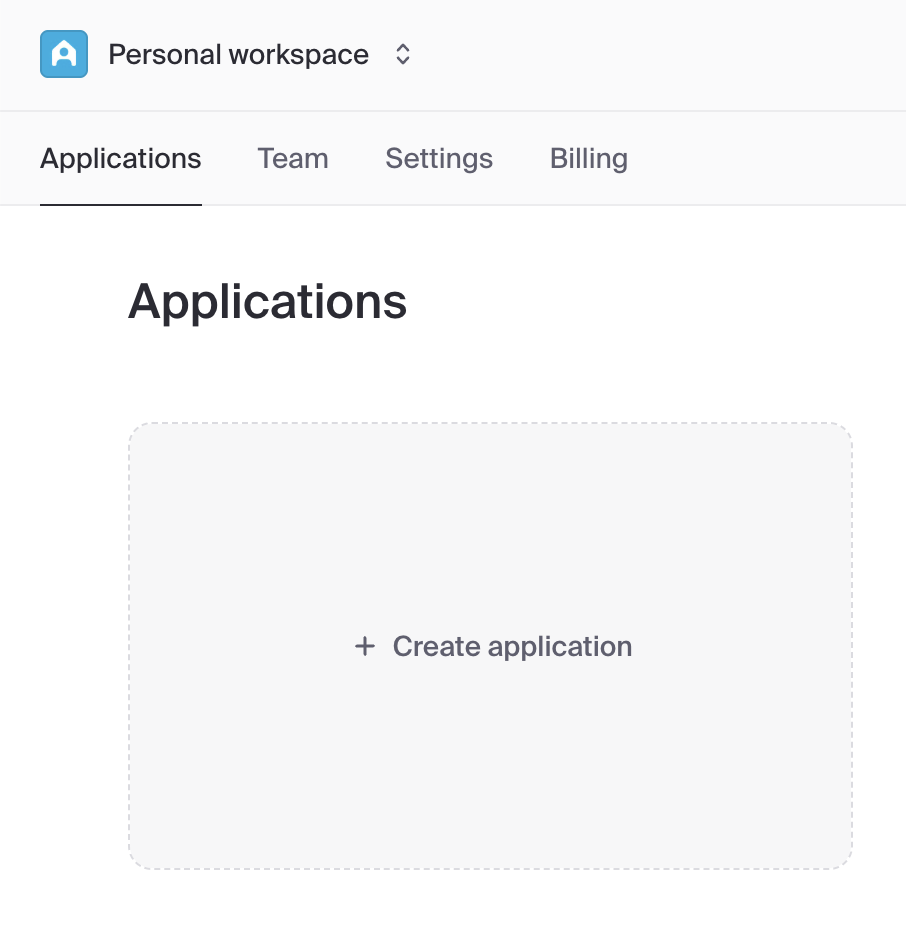906x934 pixels.
Task: Click the white figure inside the workspace logo
Action: pyautogui.click(x=64, y=56)
